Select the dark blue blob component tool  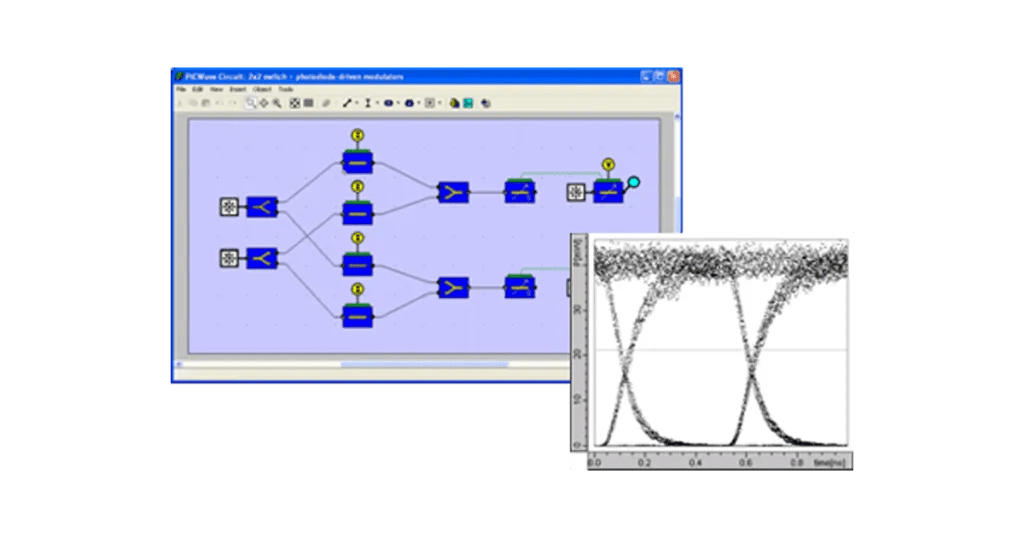coord(409,103)
